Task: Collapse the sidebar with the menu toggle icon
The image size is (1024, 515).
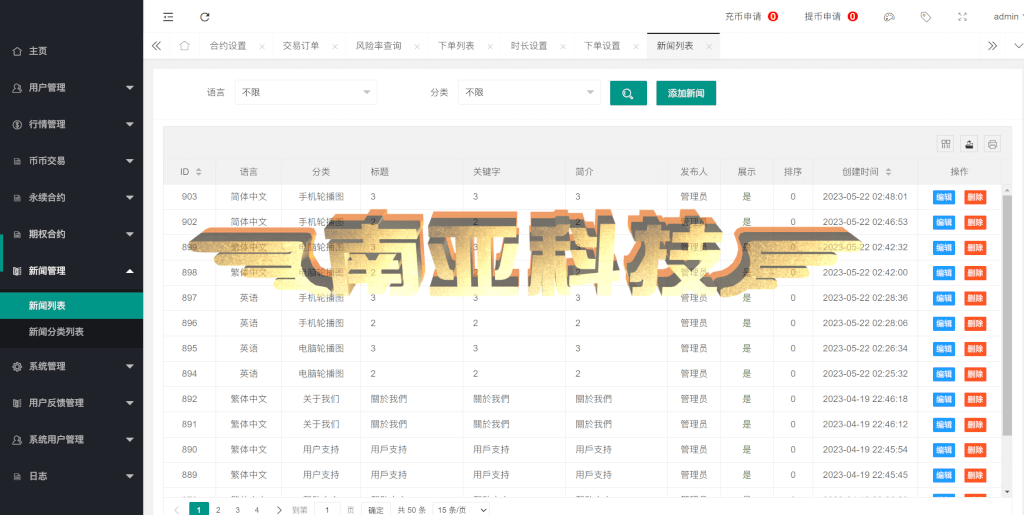Action: tap(168, 17)
